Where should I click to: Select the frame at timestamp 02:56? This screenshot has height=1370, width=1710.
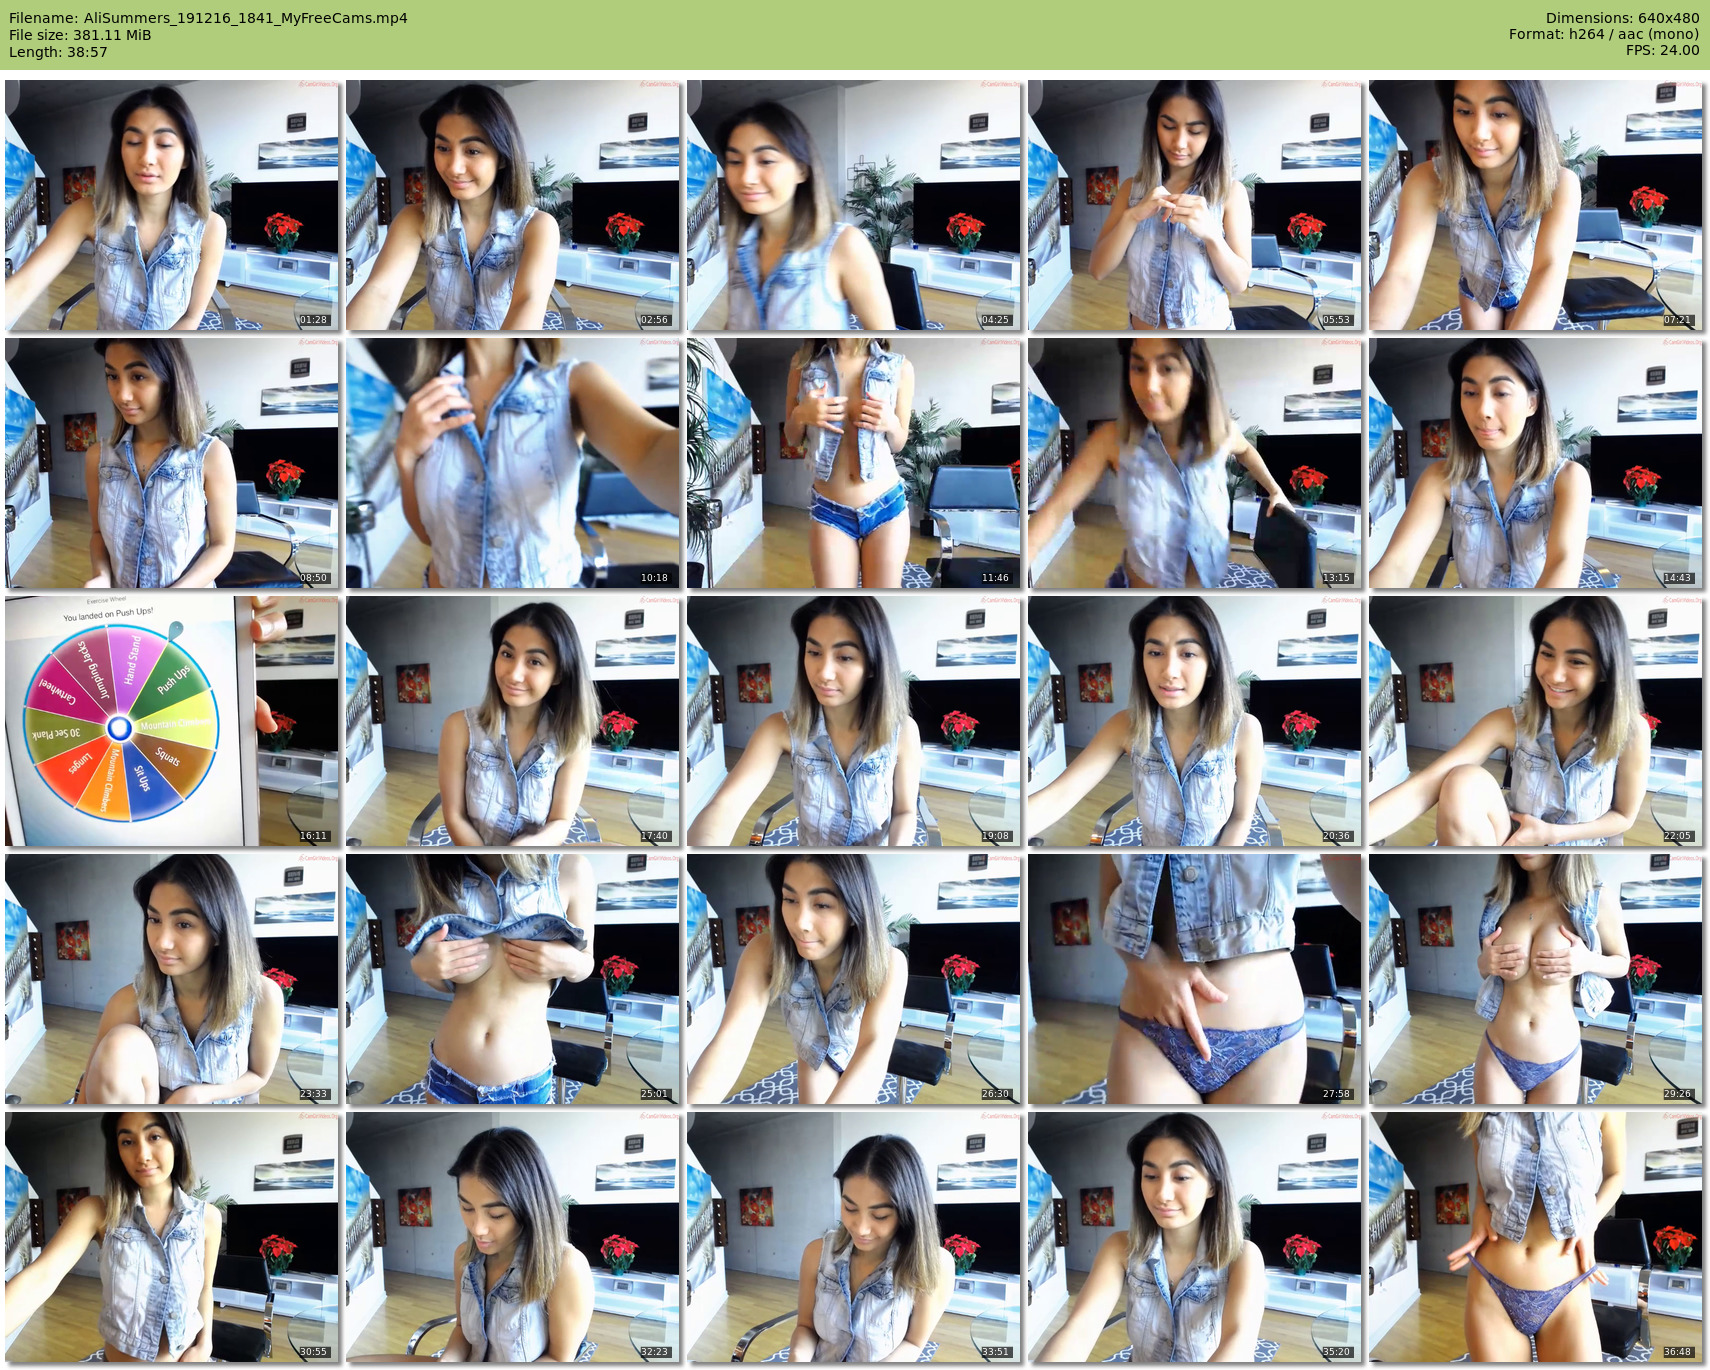tap(513, 205)
